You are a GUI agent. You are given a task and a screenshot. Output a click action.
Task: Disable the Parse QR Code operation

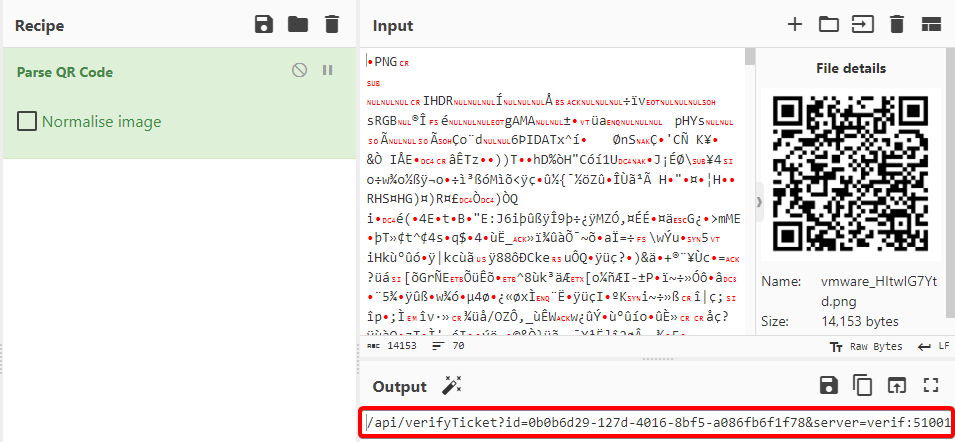(x=299, y=70)
